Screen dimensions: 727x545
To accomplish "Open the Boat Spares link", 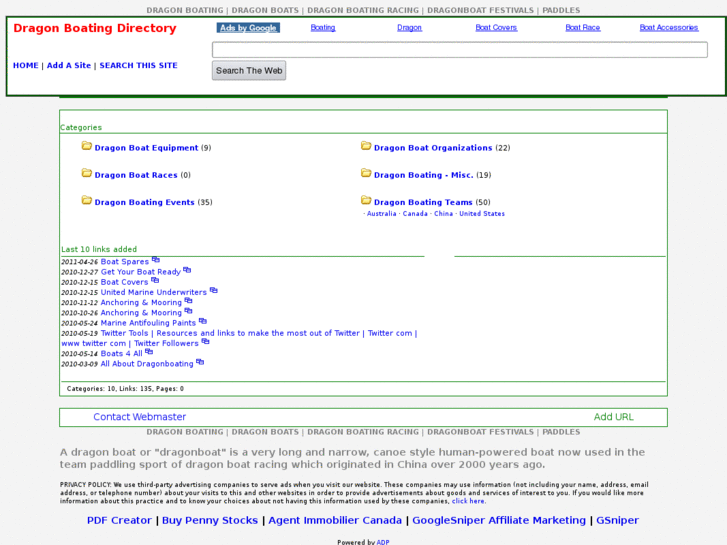I will 125,262.
